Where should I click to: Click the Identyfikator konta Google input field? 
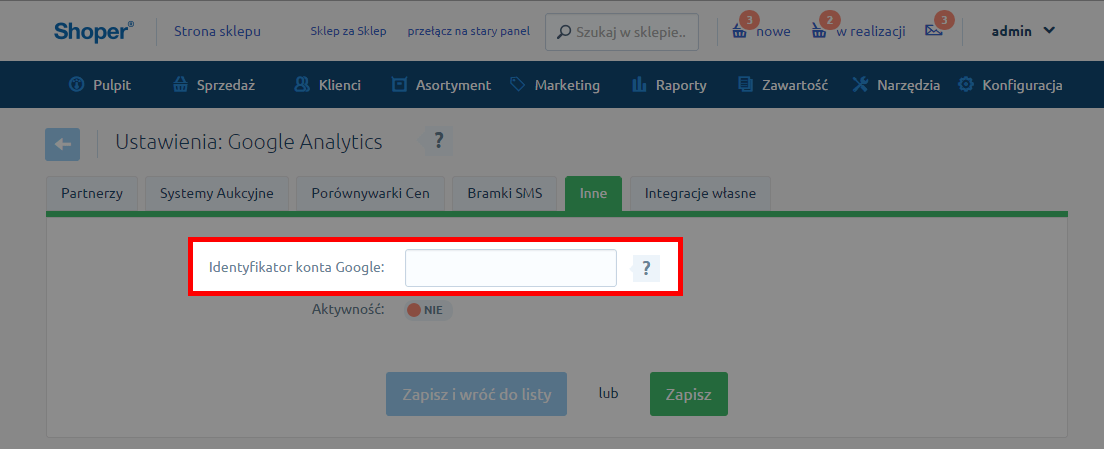pos(510,268)
